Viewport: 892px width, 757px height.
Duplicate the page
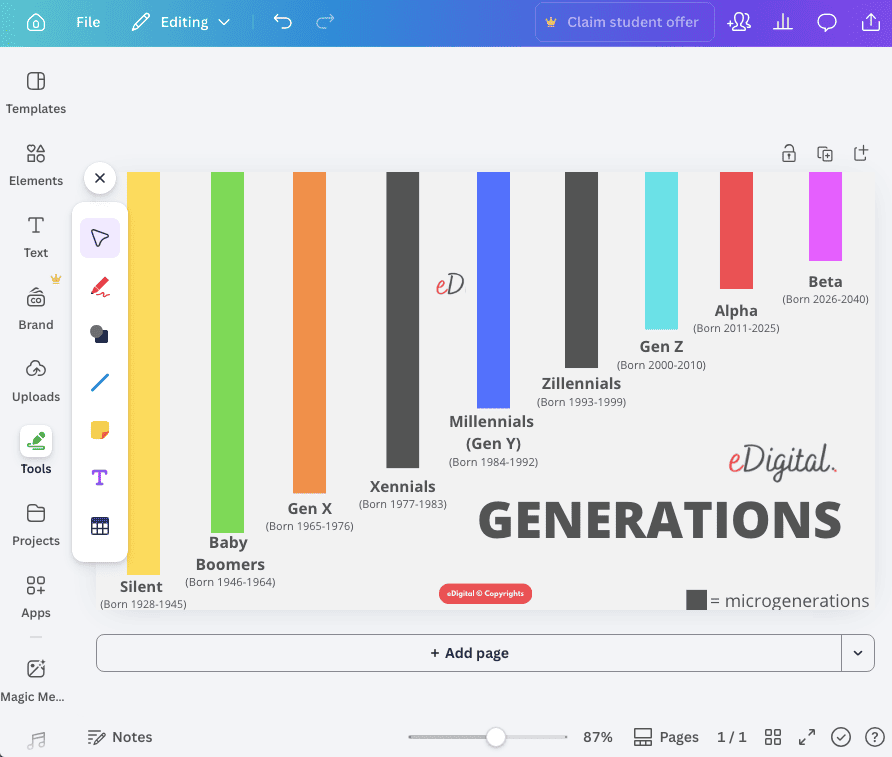tap(825, 154)
